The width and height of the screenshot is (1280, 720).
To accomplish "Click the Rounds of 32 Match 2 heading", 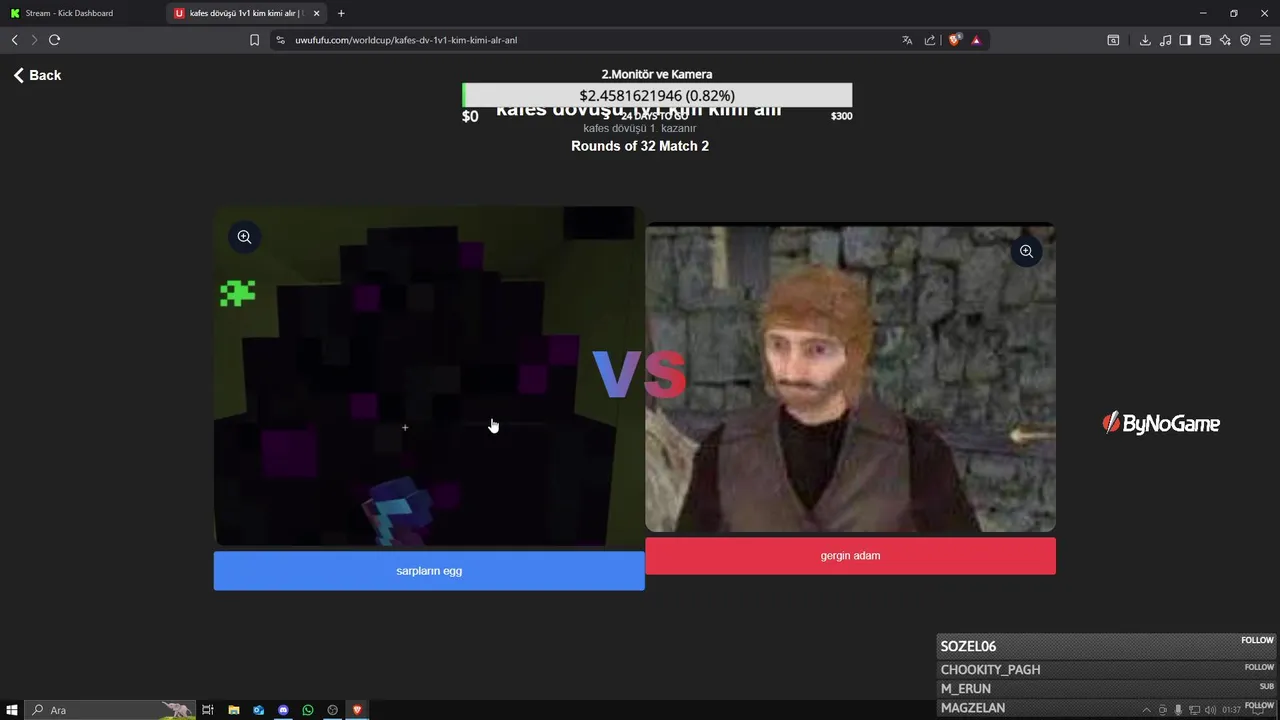I will coord(640,146).
